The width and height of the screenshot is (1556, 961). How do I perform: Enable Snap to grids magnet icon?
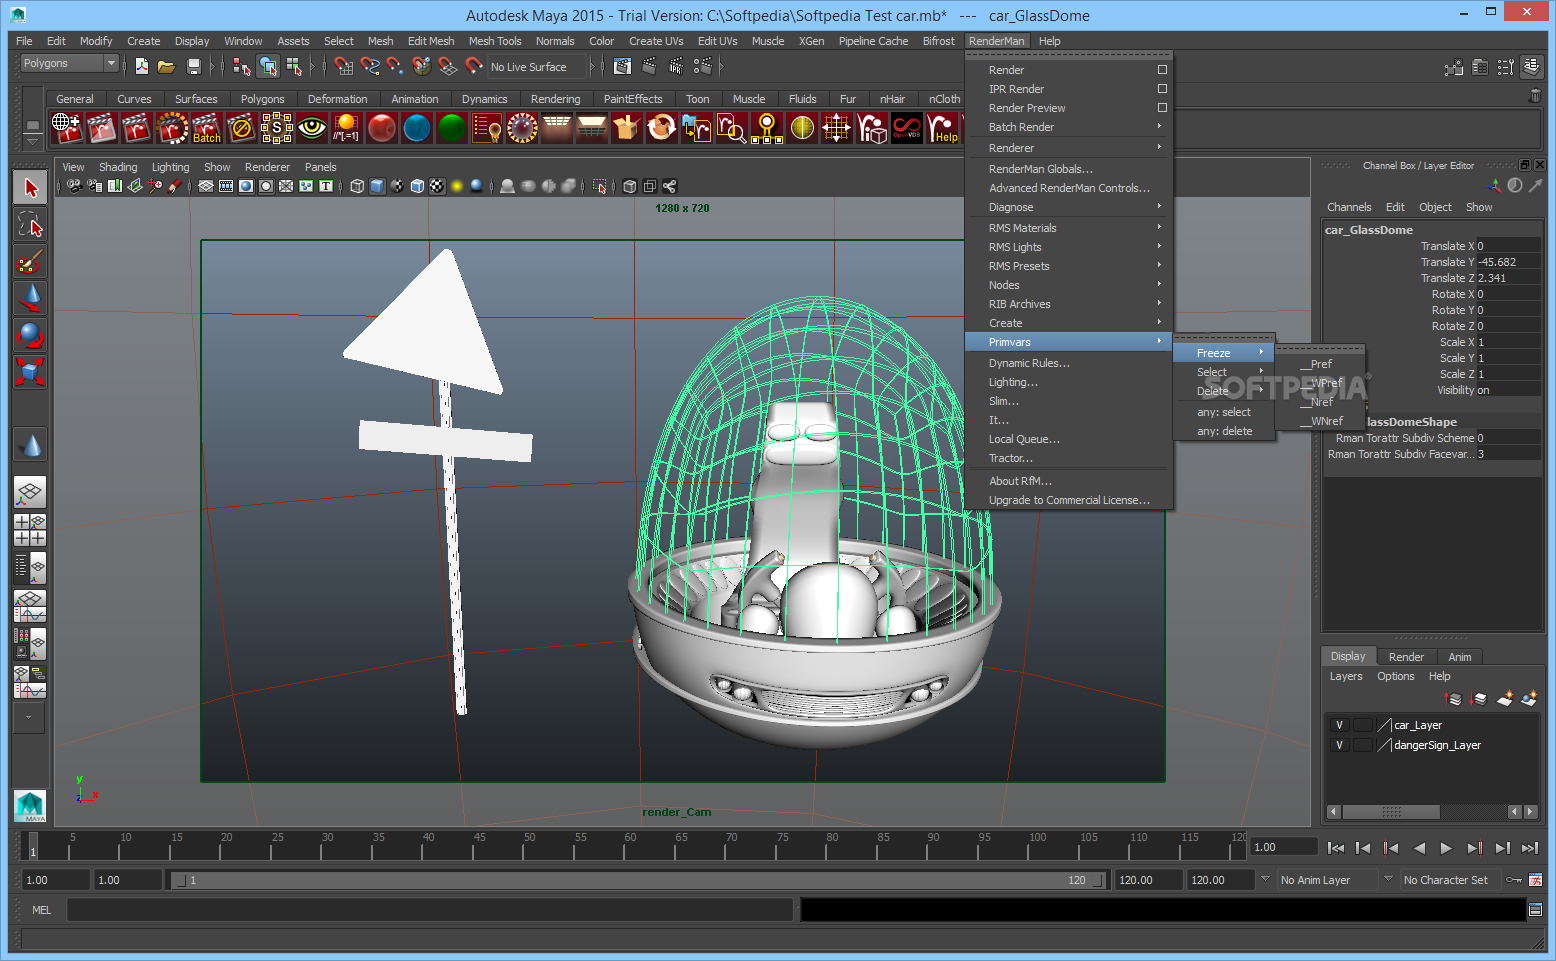coord(344,66)
